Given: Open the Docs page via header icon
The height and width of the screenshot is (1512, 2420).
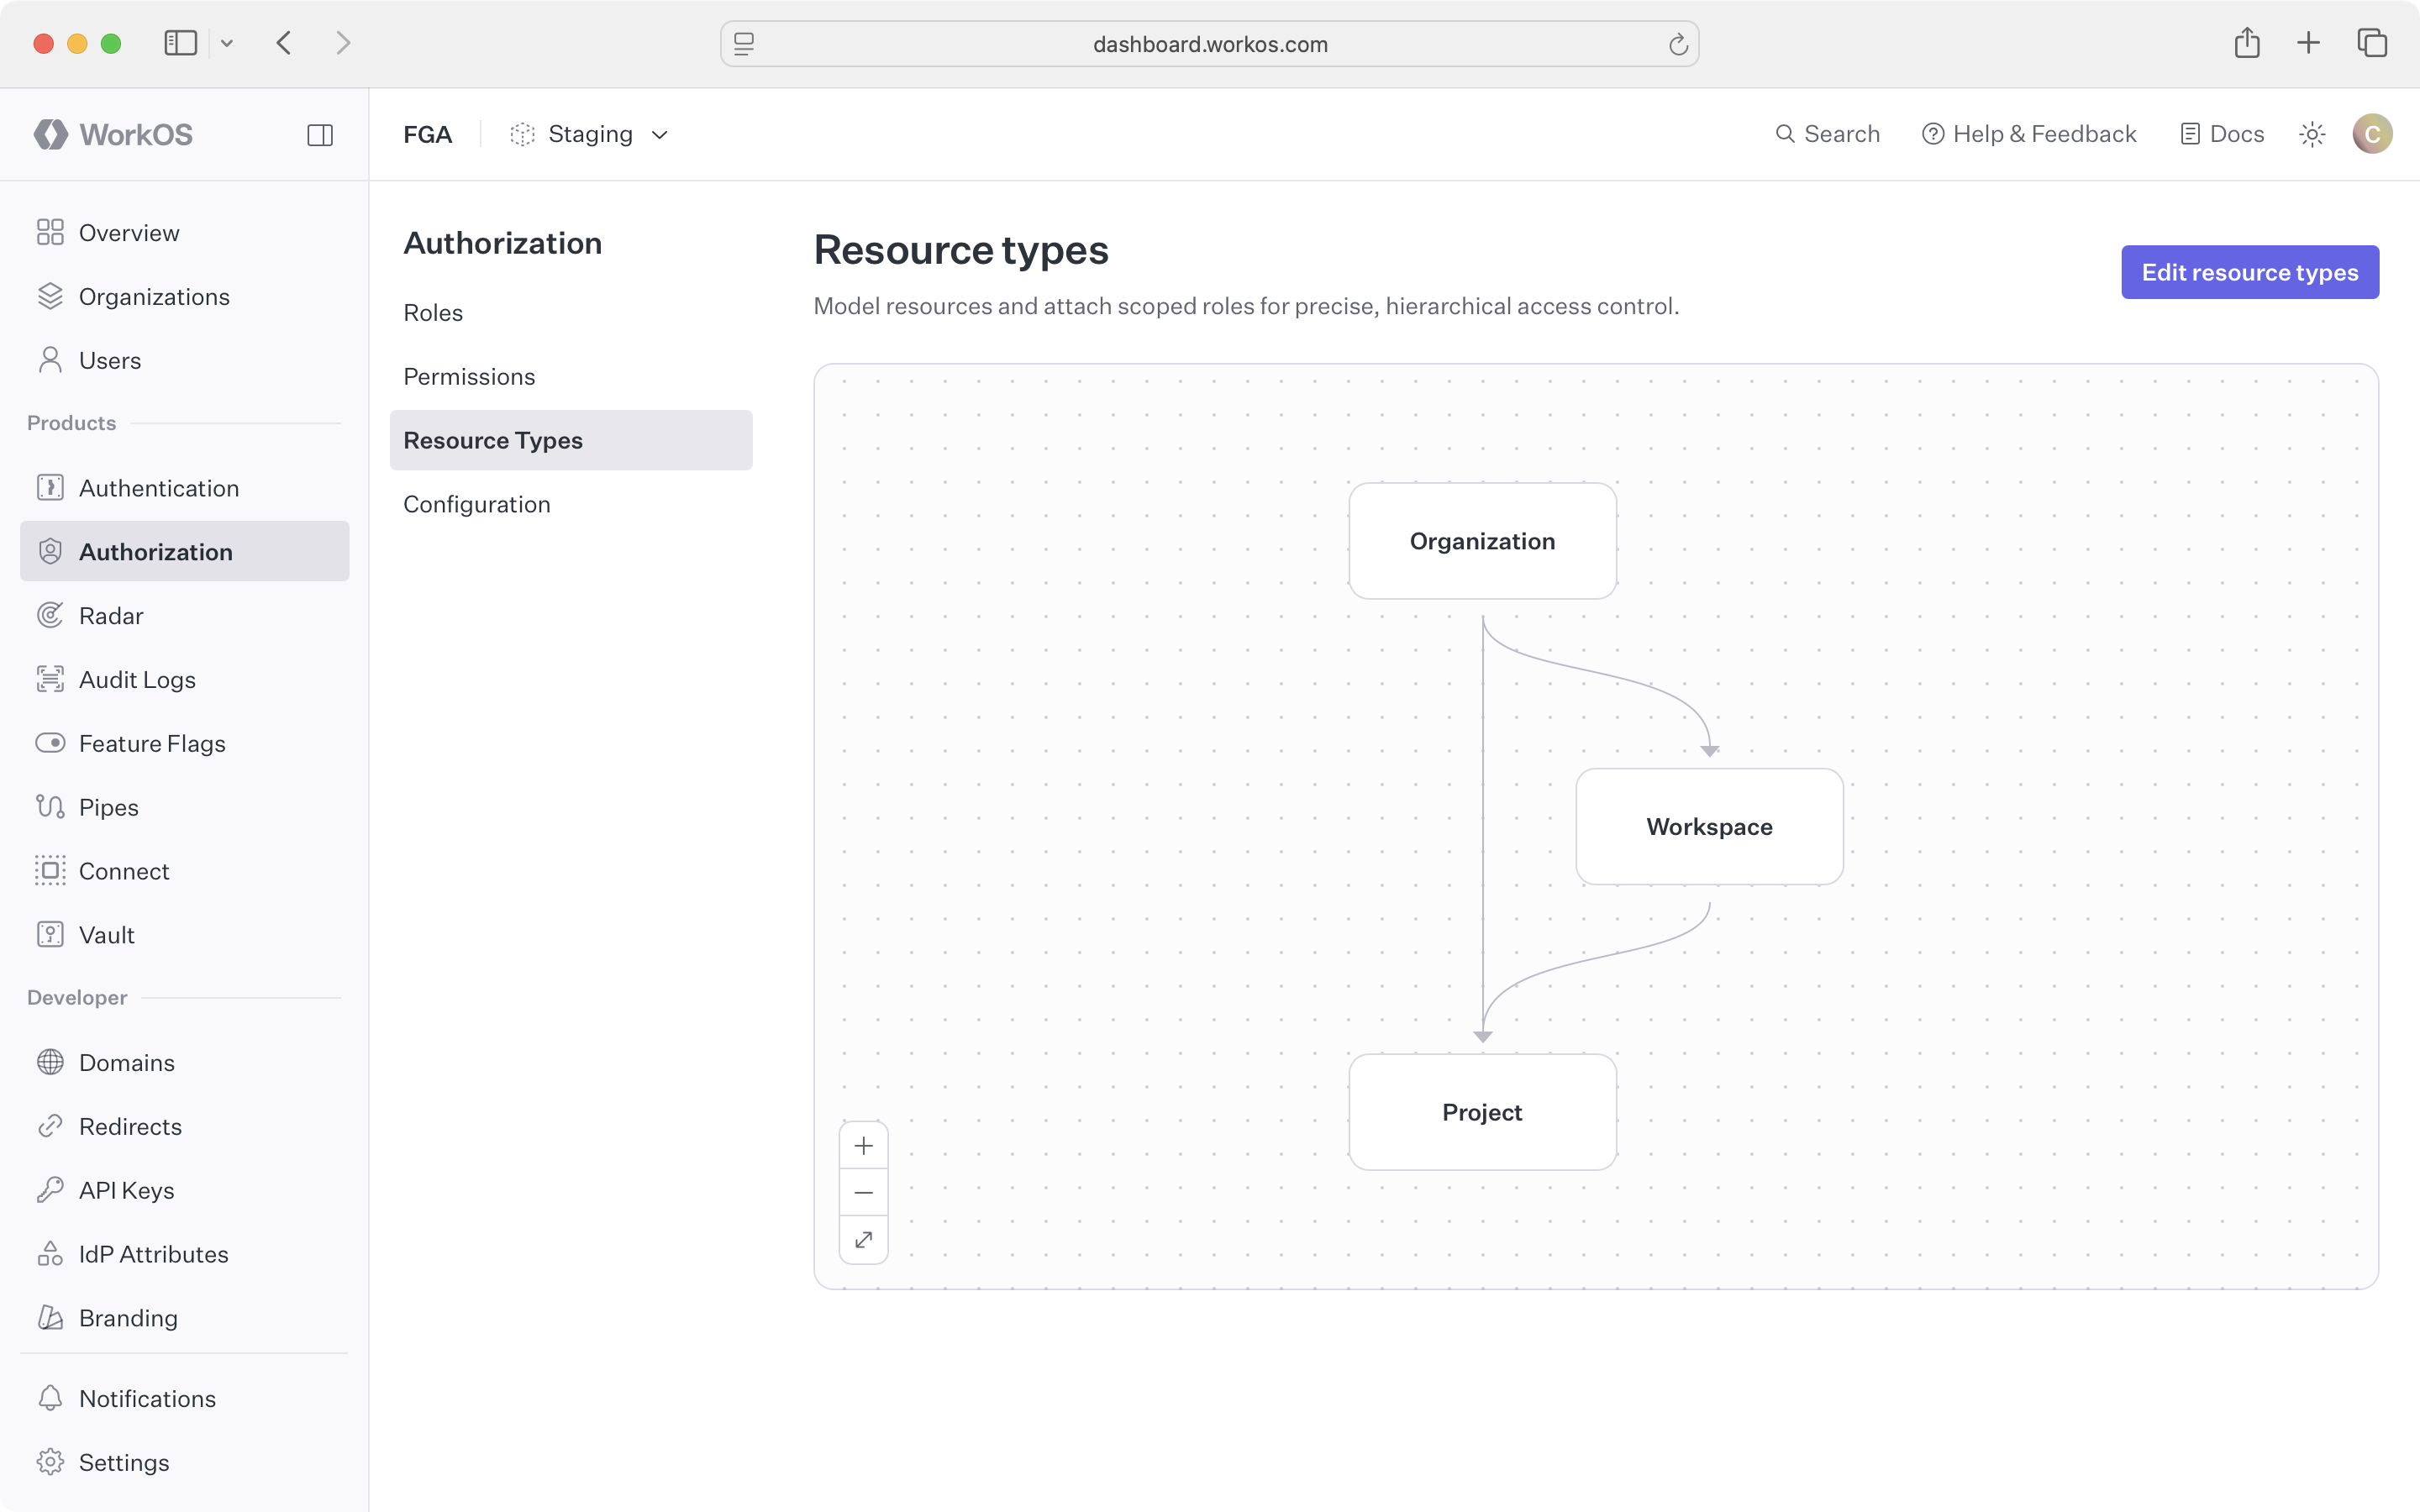Looking at the screenshot, I should [2190, 133].
